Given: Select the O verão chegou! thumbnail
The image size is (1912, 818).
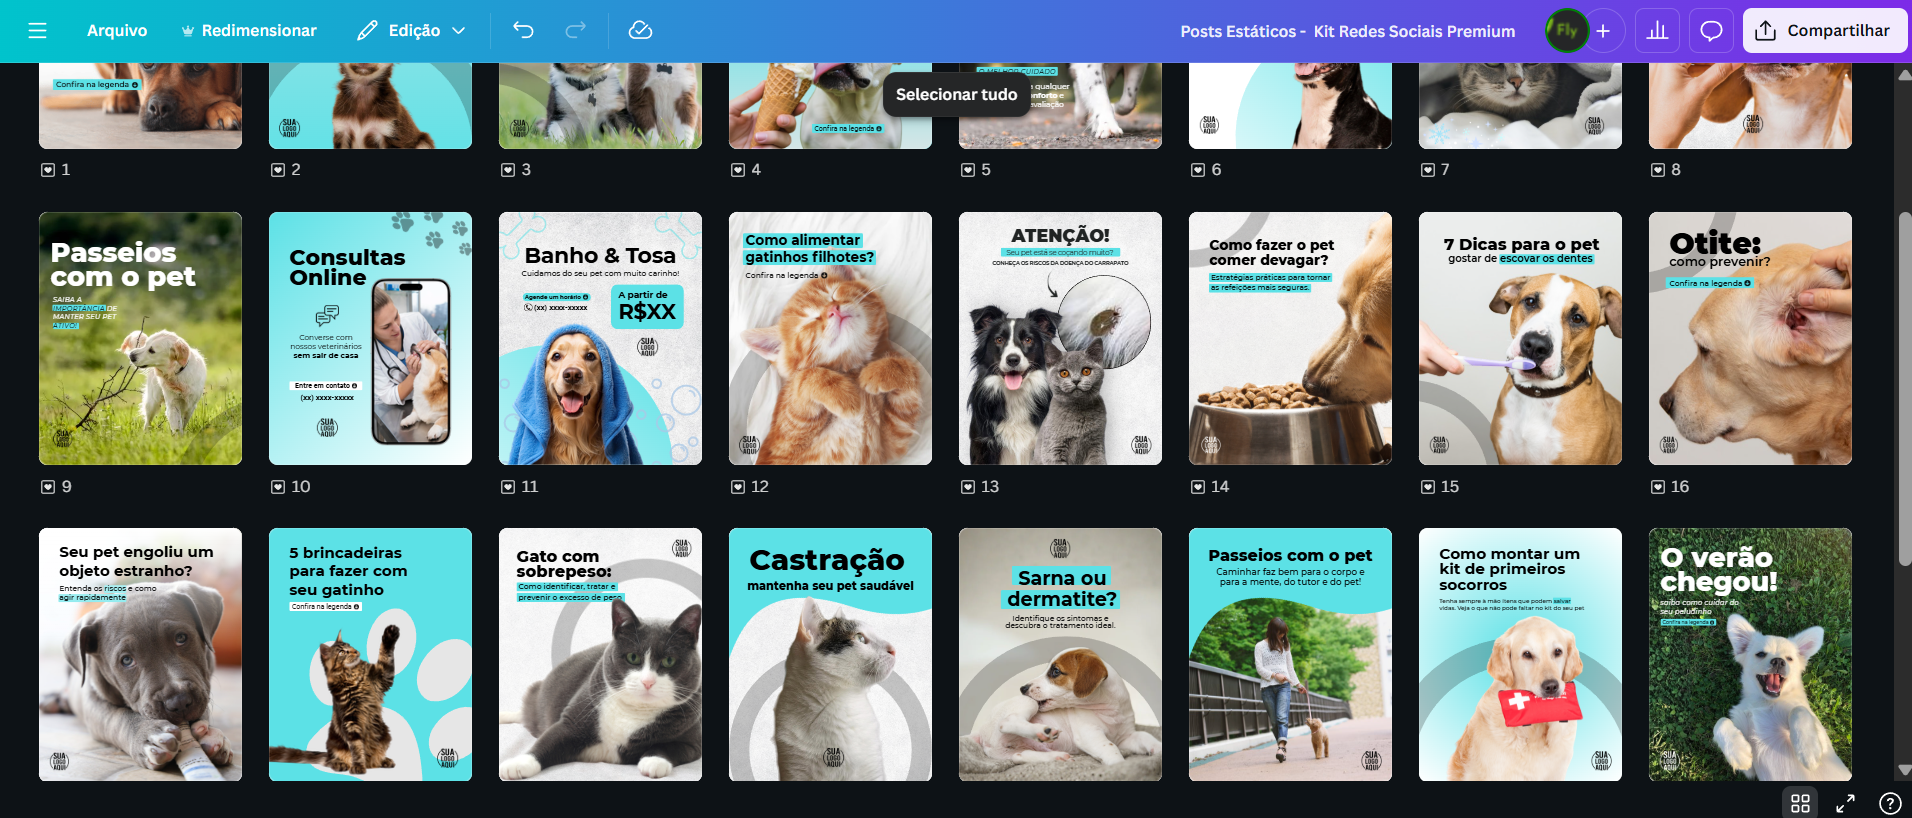Looking at the screenshot, I should pyautogui.click(x=1750, y=654).
